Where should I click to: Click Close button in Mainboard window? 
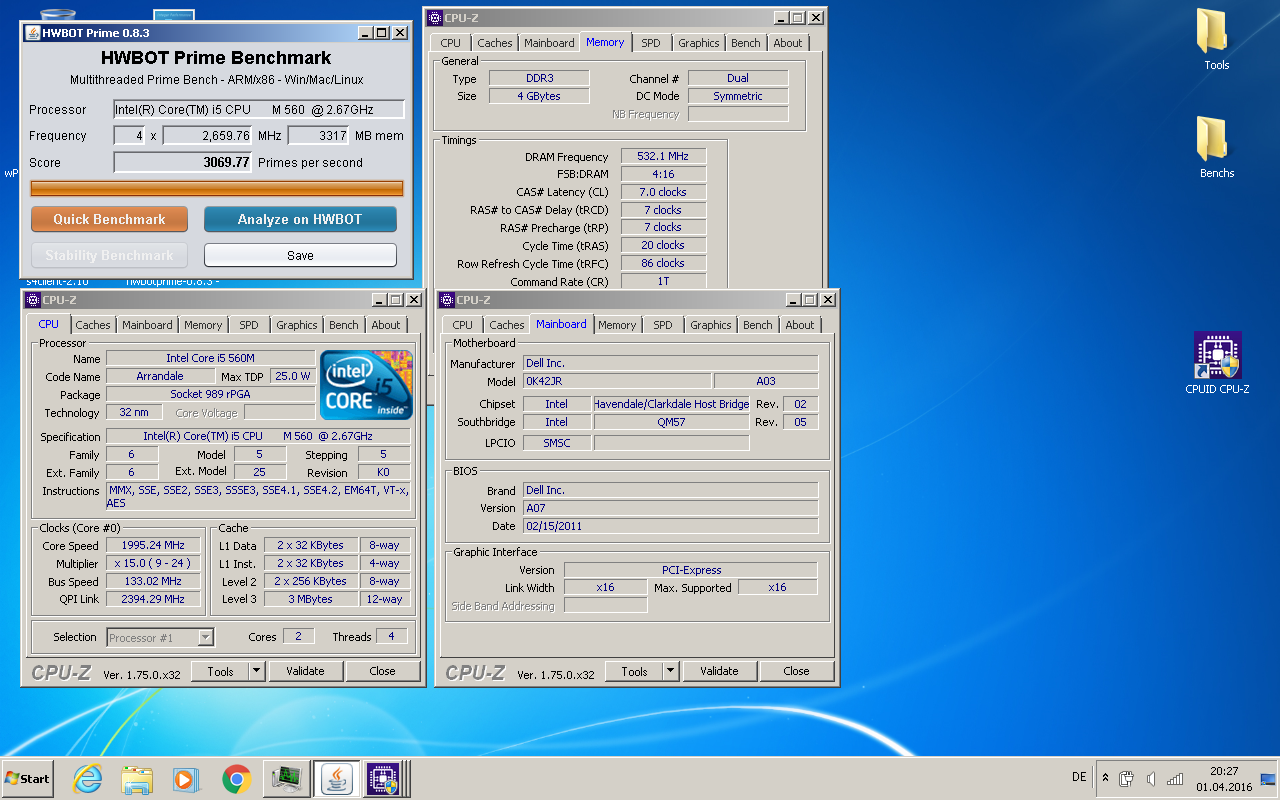click(x=796, y=672)
